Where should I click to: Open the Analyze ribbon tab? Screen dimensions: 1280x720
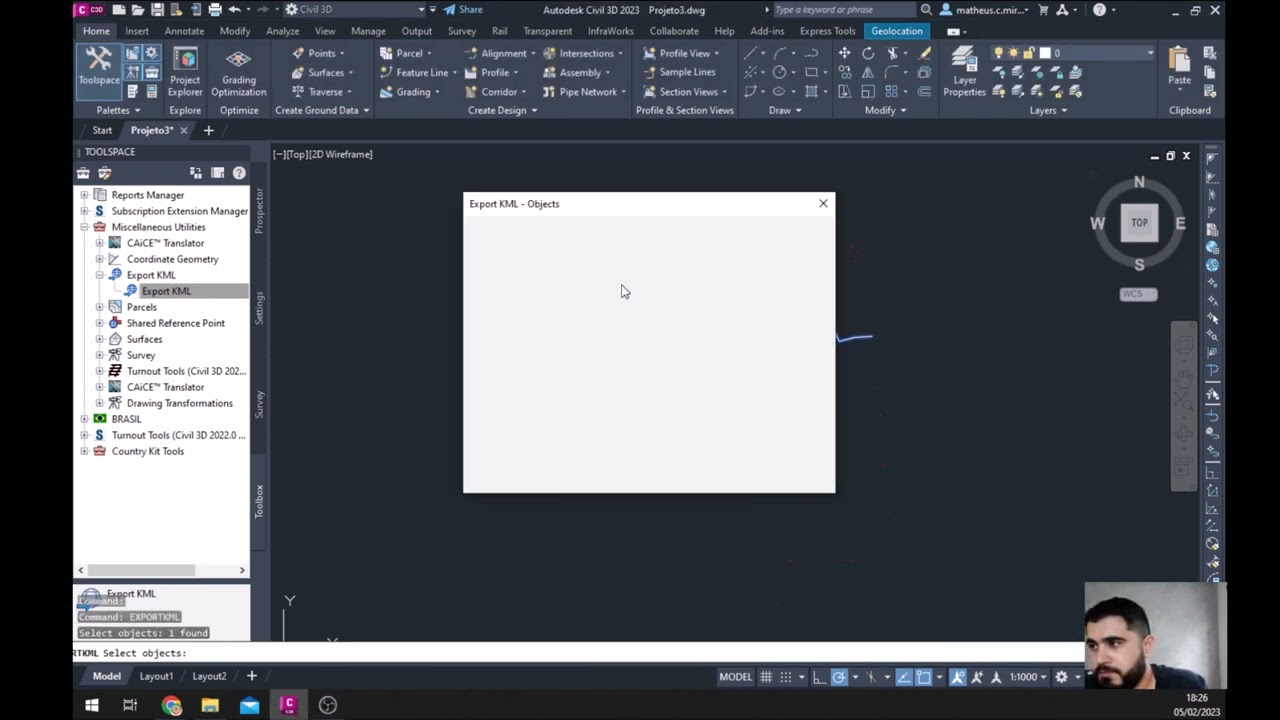click(x=282, y=31)
